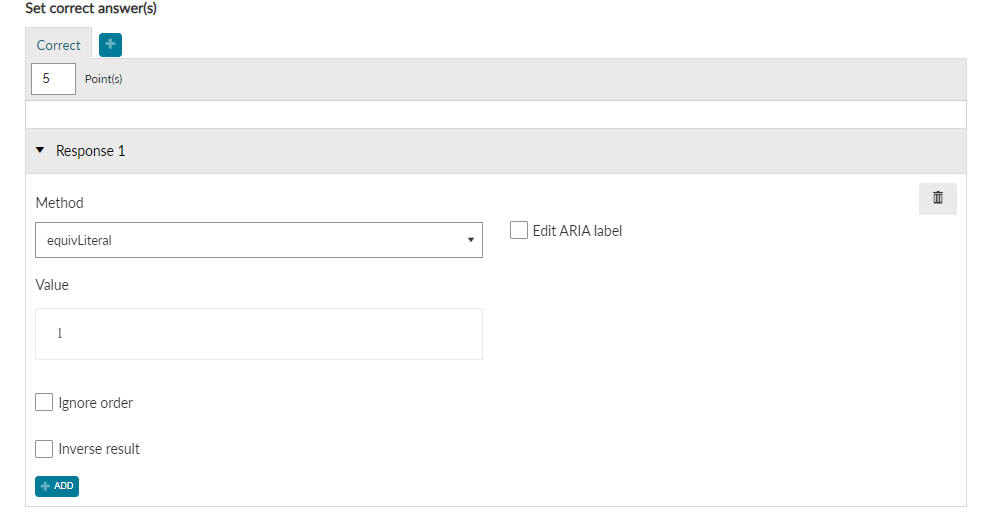Enable the Edit ARIA label checkbox
This screenshot has height=526, width=988.
[x=519, y=231]
